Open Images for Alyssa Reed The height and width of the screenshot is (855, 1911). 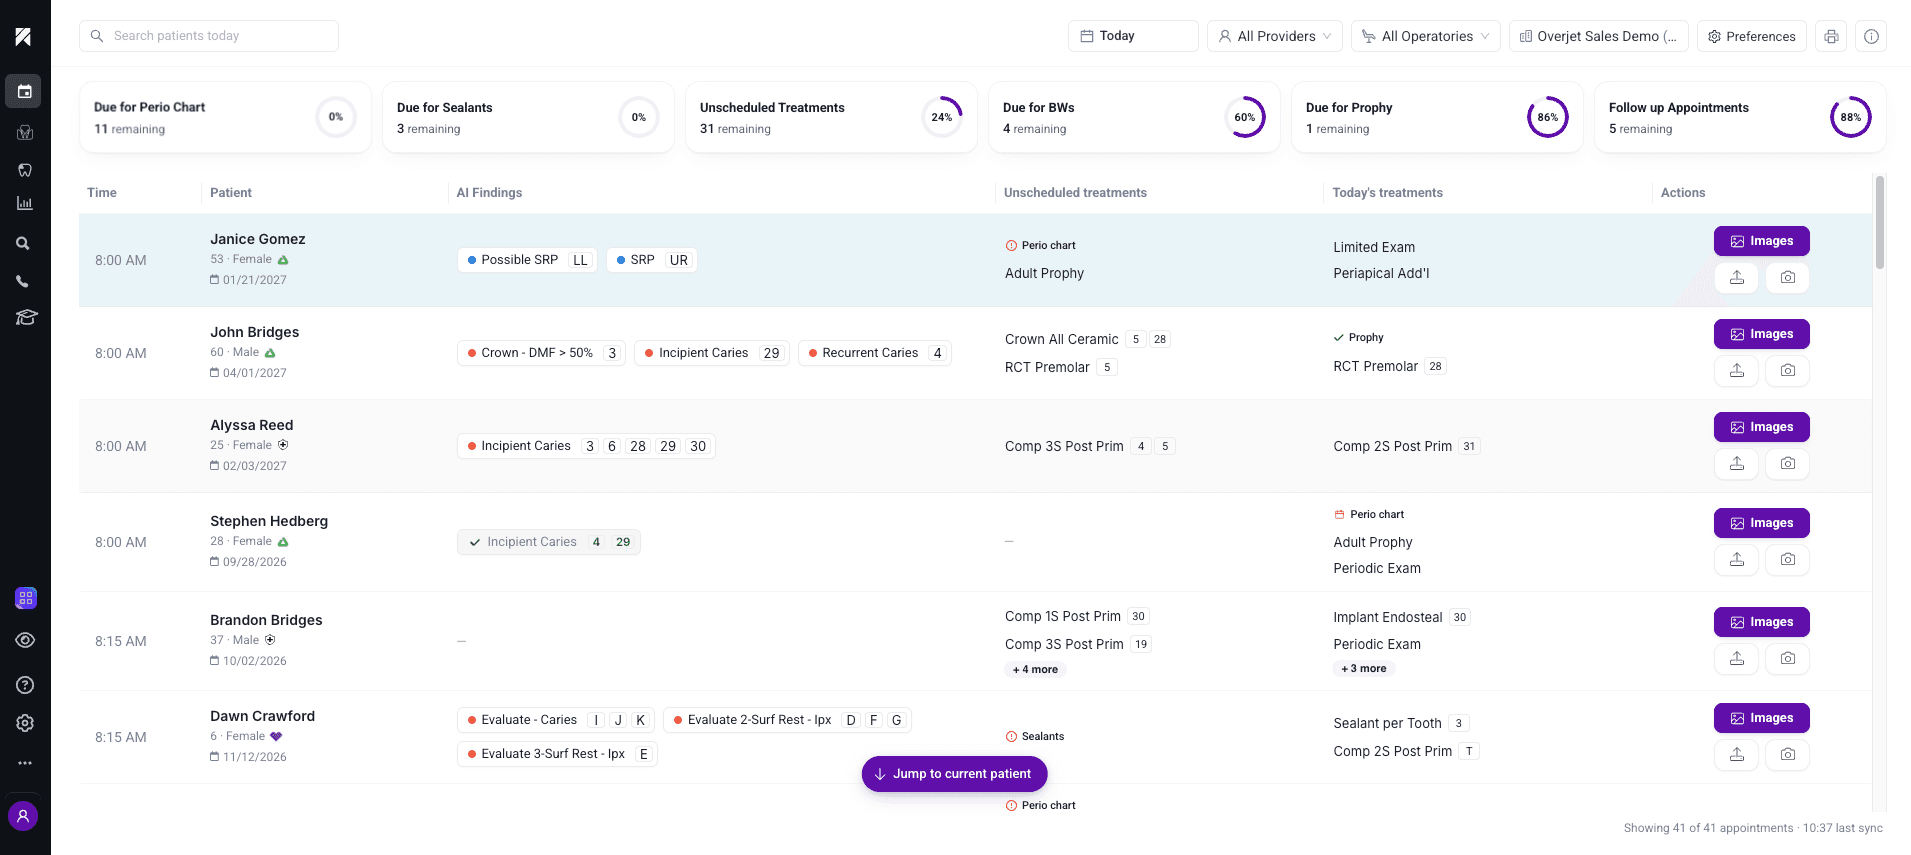(1762, 427)
